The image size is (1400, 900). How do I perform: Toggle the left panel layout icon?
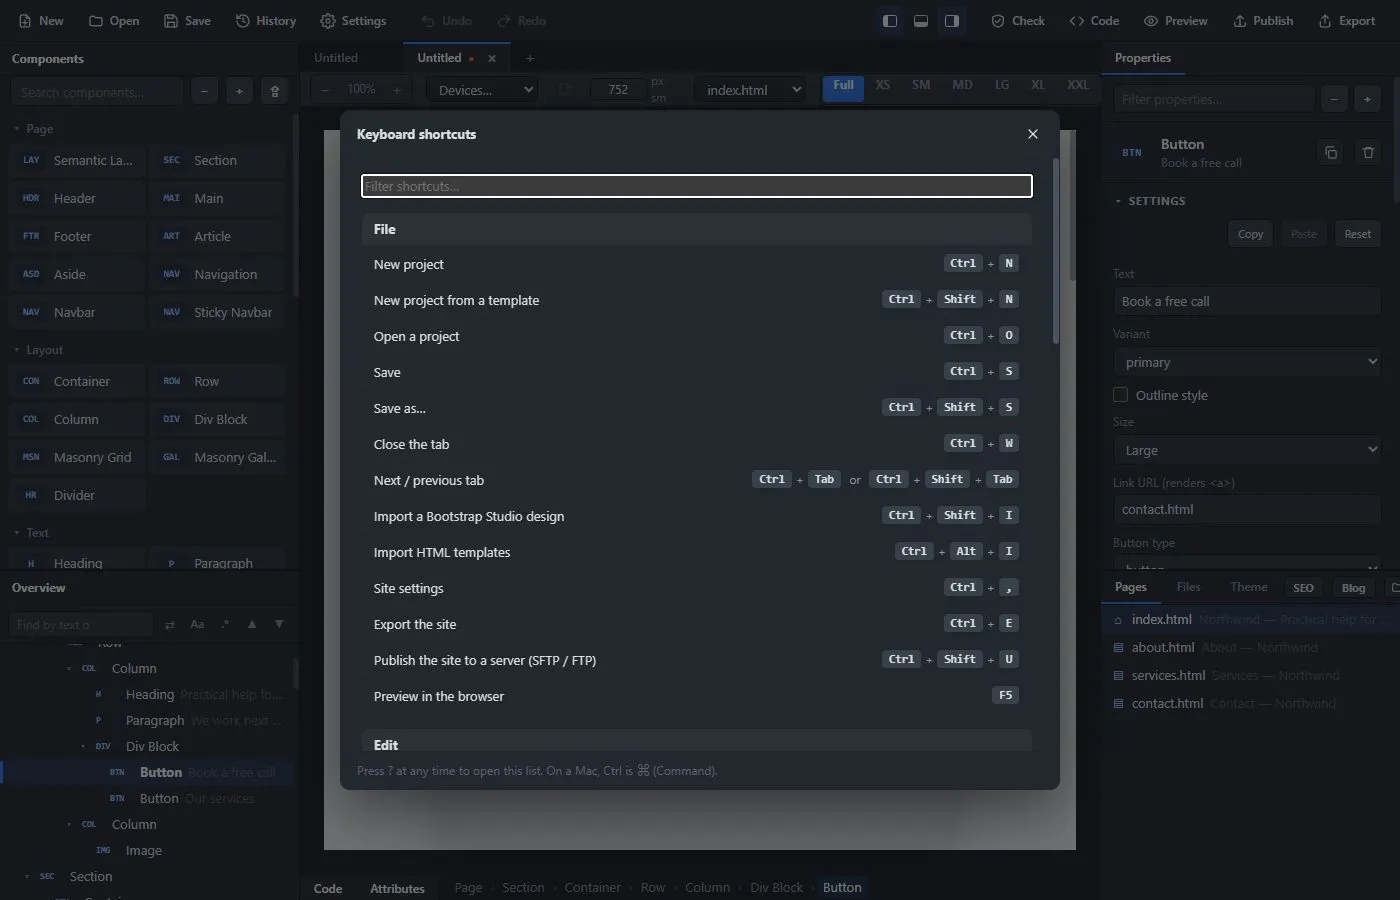click(x=890, y=21)
